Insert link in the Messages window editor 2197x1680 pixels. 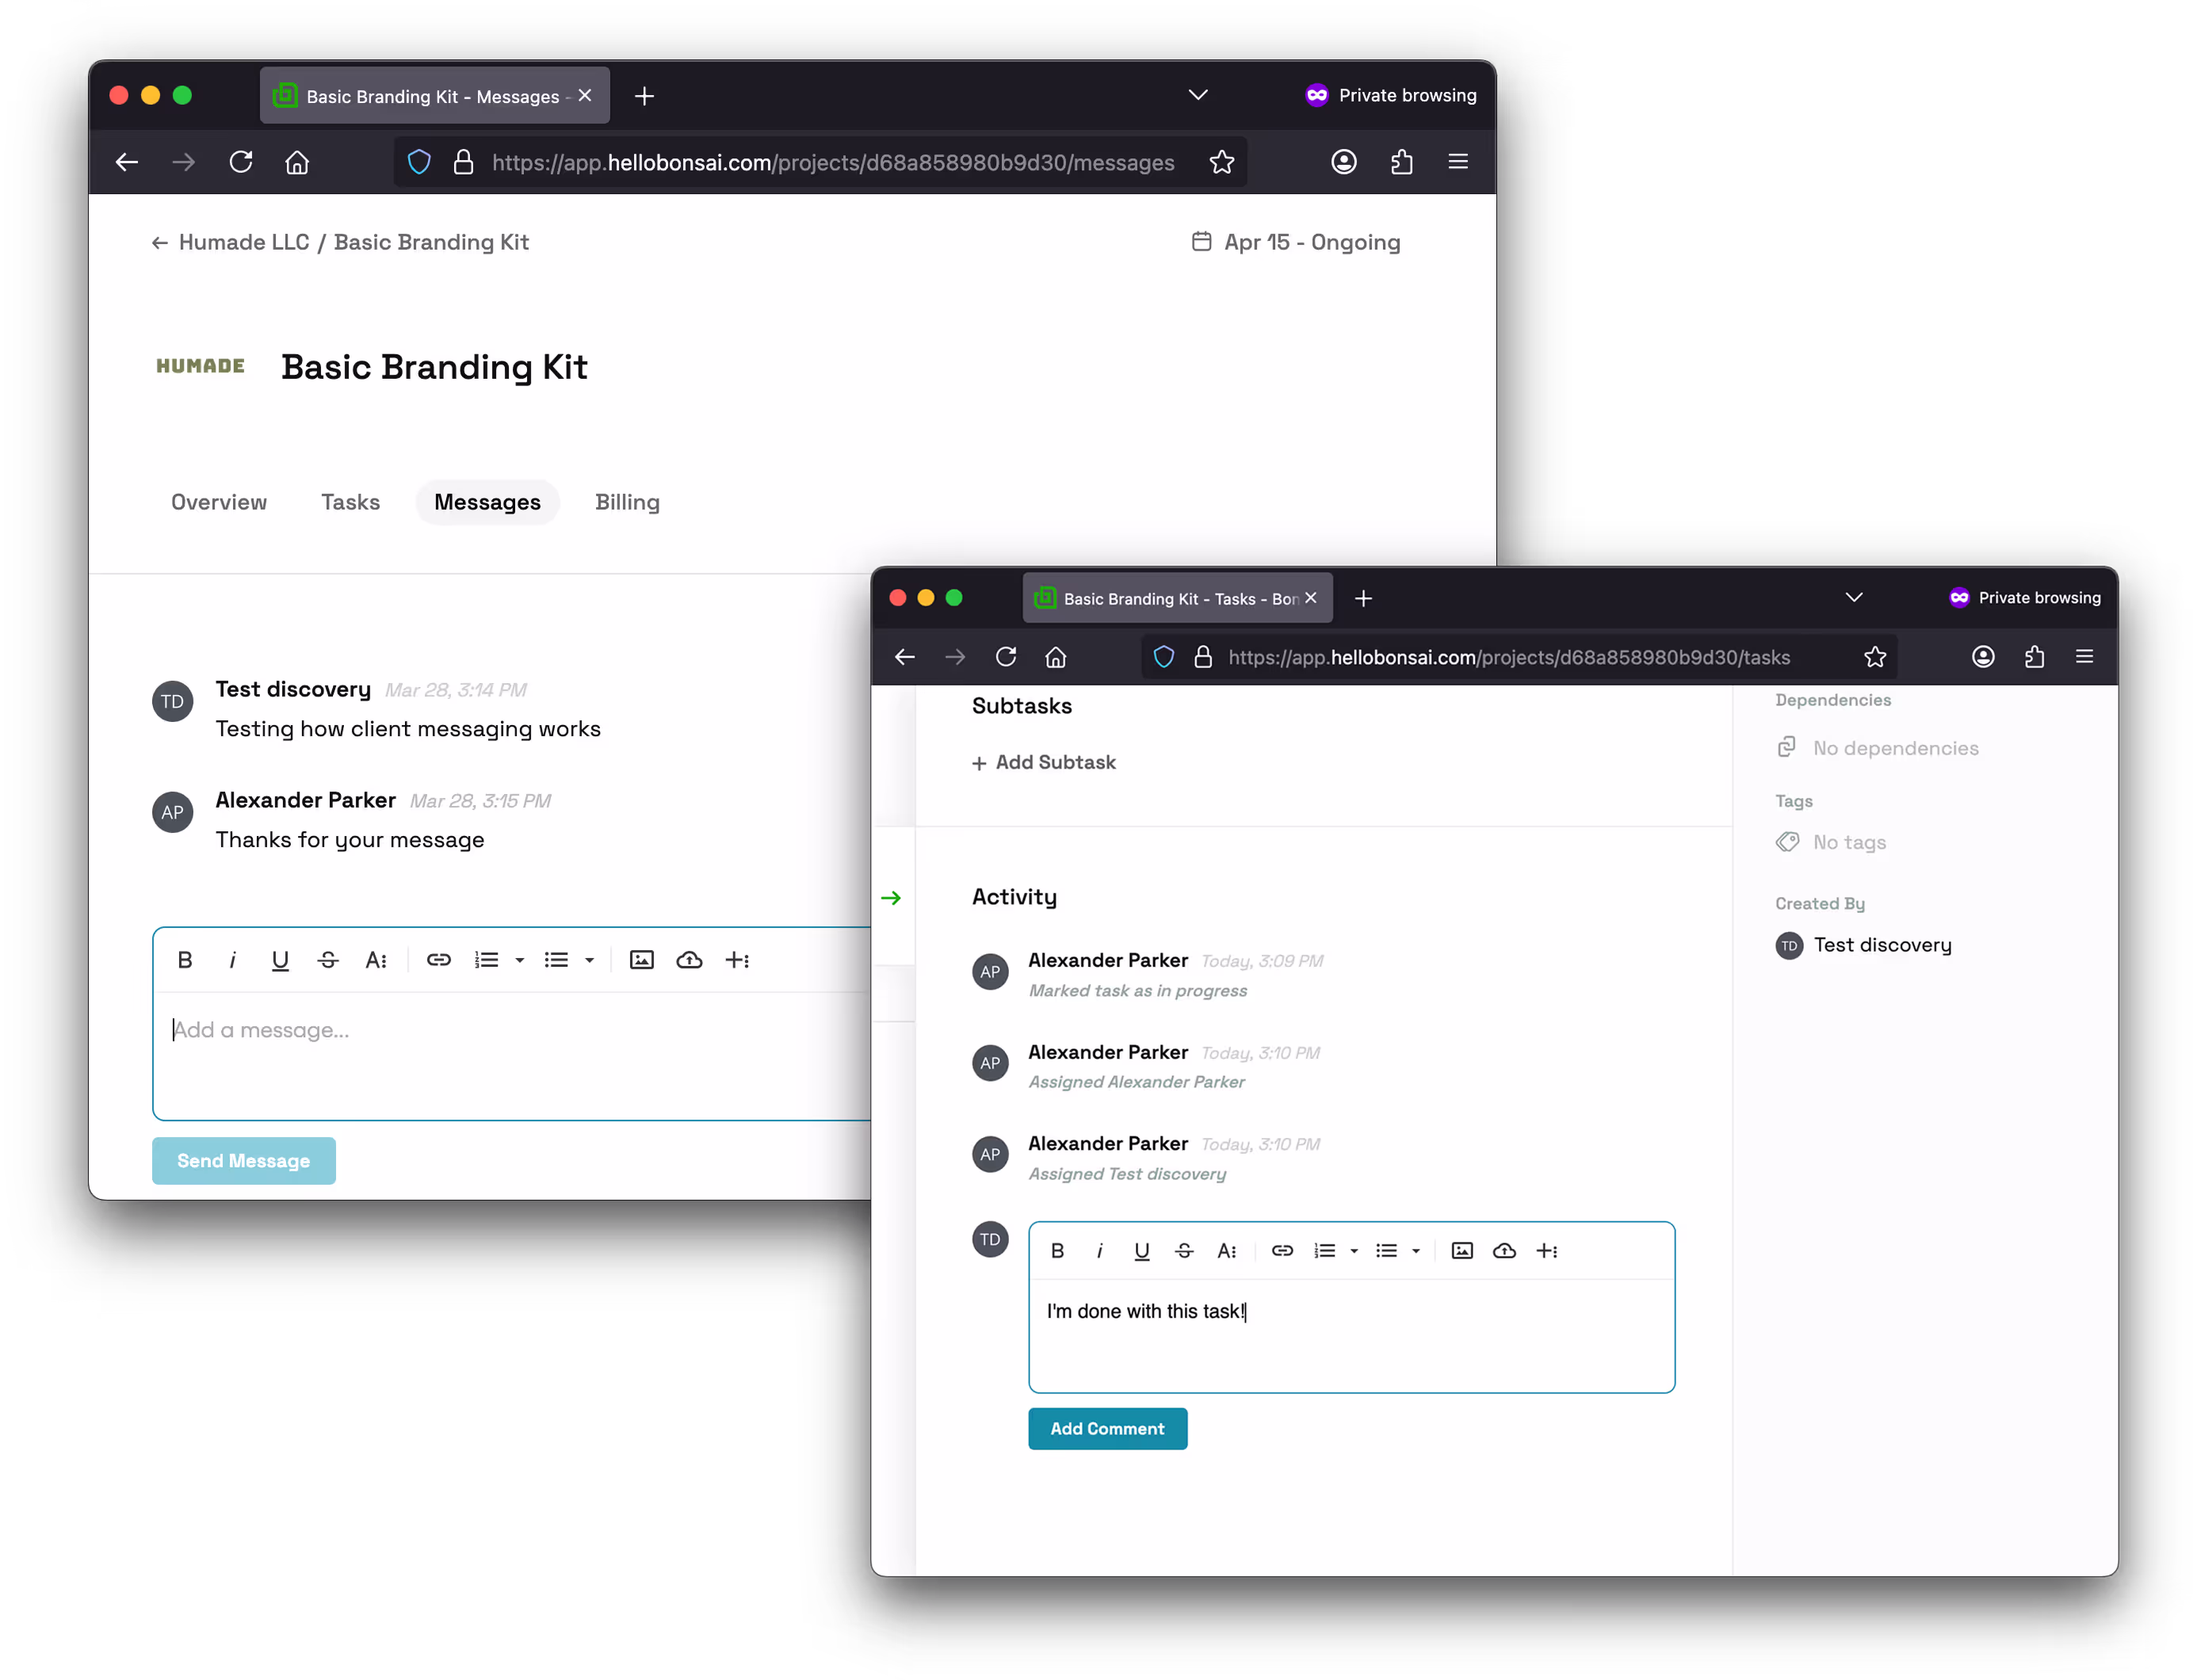pyautogui.click(x=439, y=960)
